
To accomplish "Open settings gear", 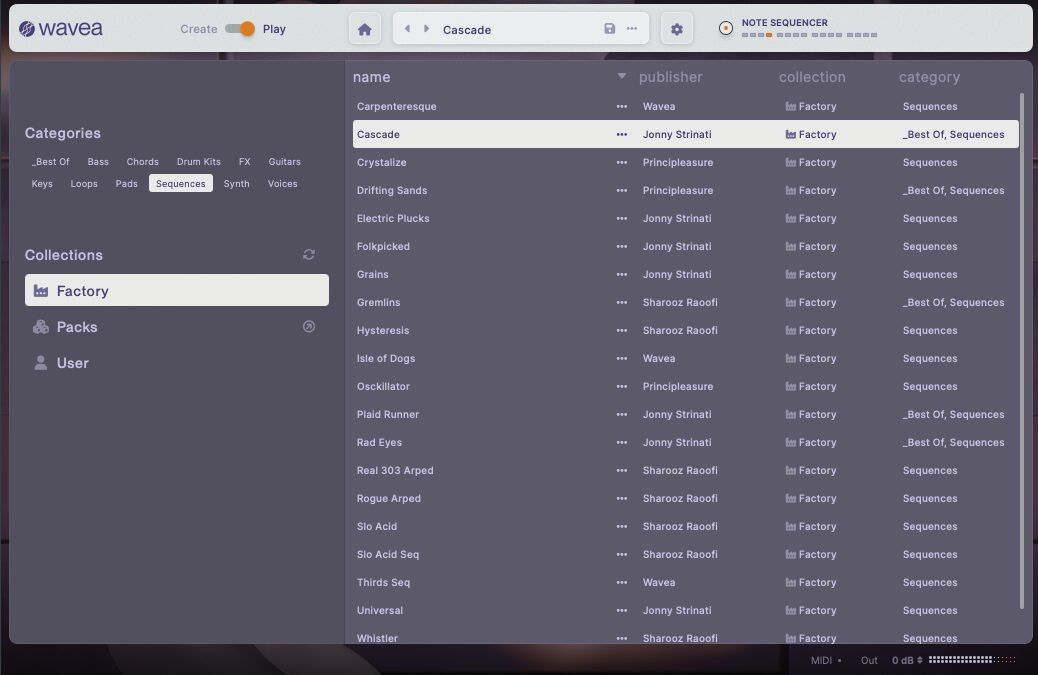I will (677, 29).
